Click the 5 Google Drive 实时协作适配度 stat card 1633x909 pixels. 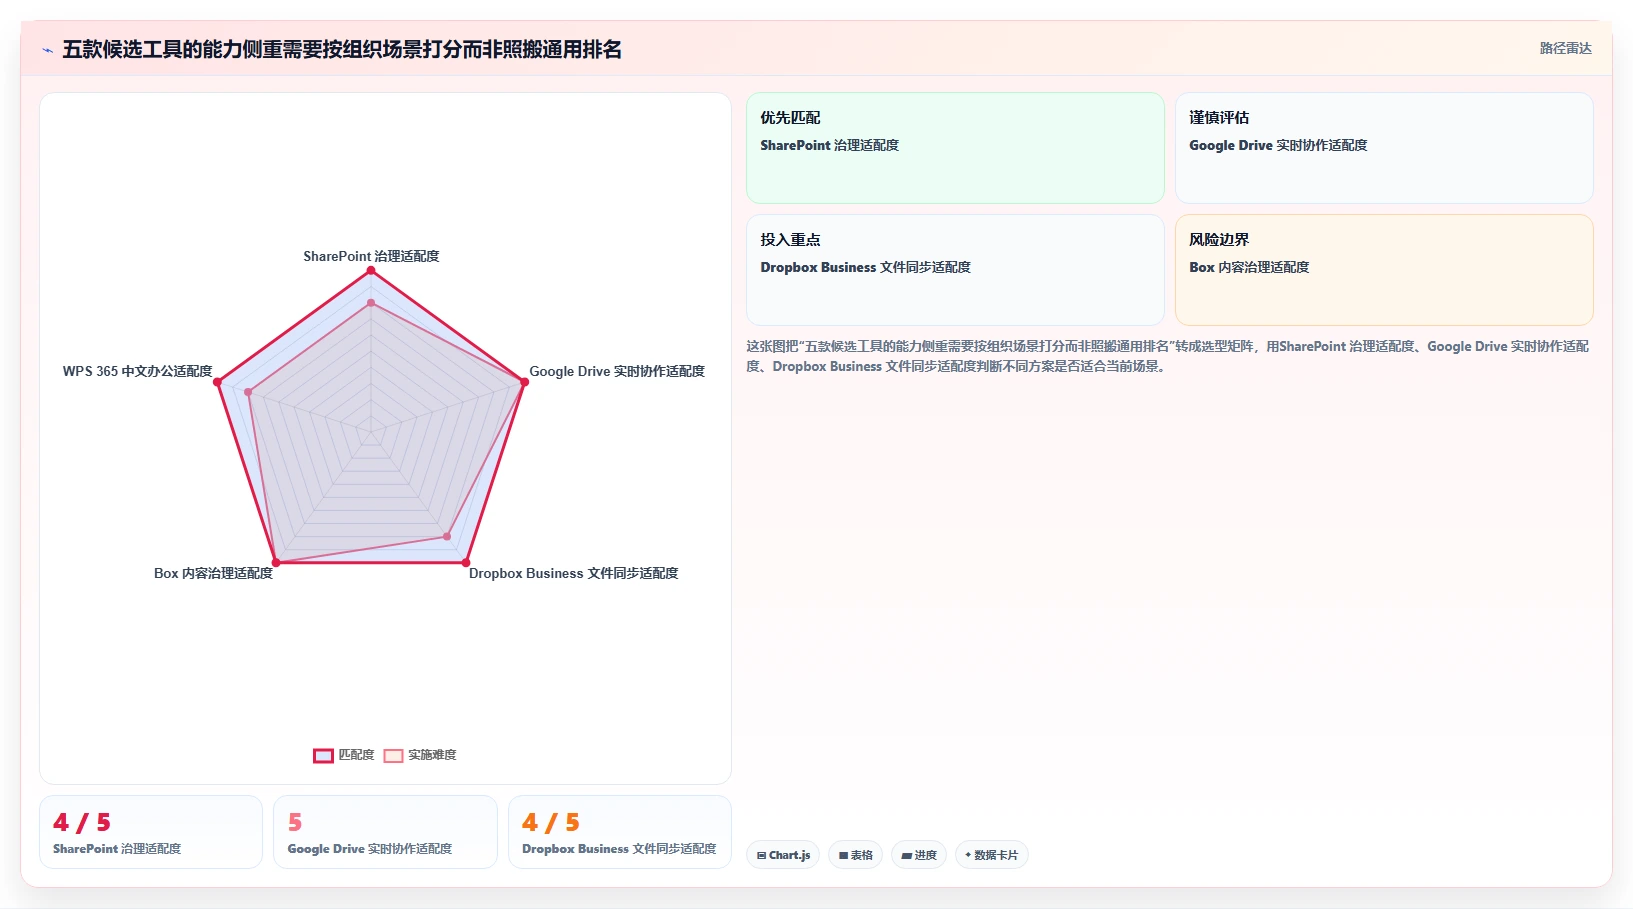385,832
